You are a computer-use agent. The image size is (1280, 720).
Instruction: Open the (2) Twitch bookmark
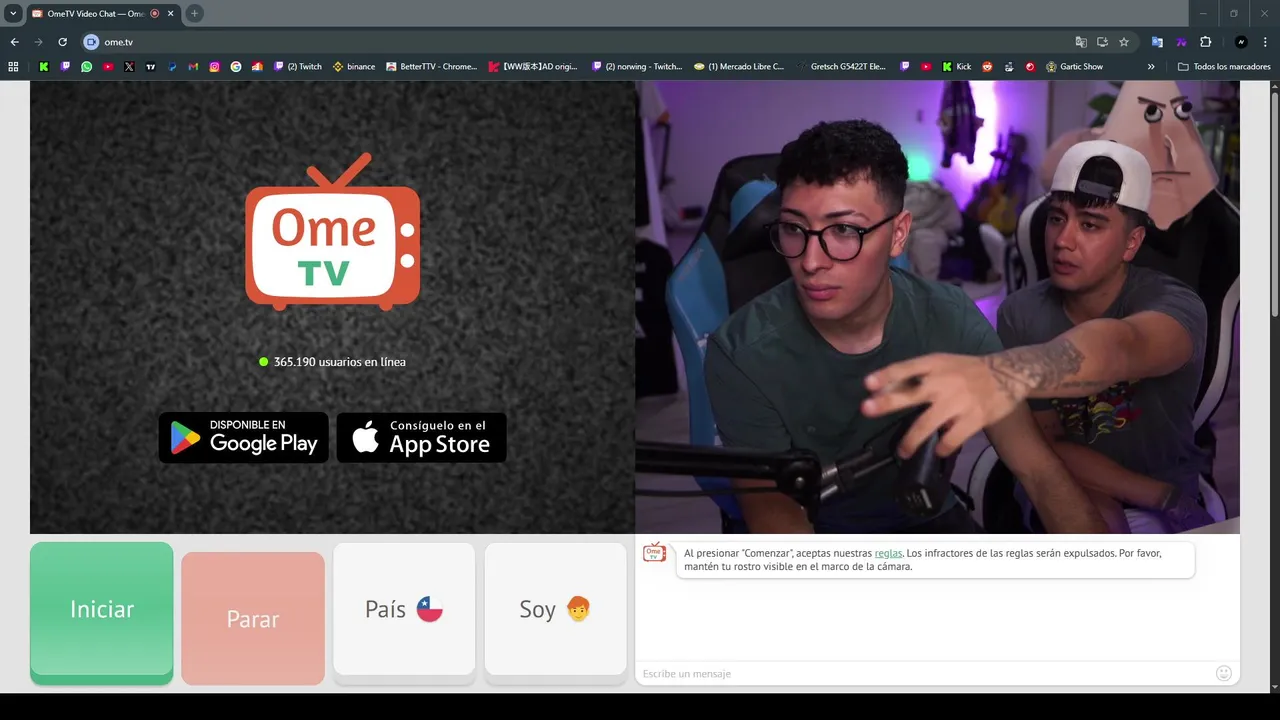tap(298, 66)
